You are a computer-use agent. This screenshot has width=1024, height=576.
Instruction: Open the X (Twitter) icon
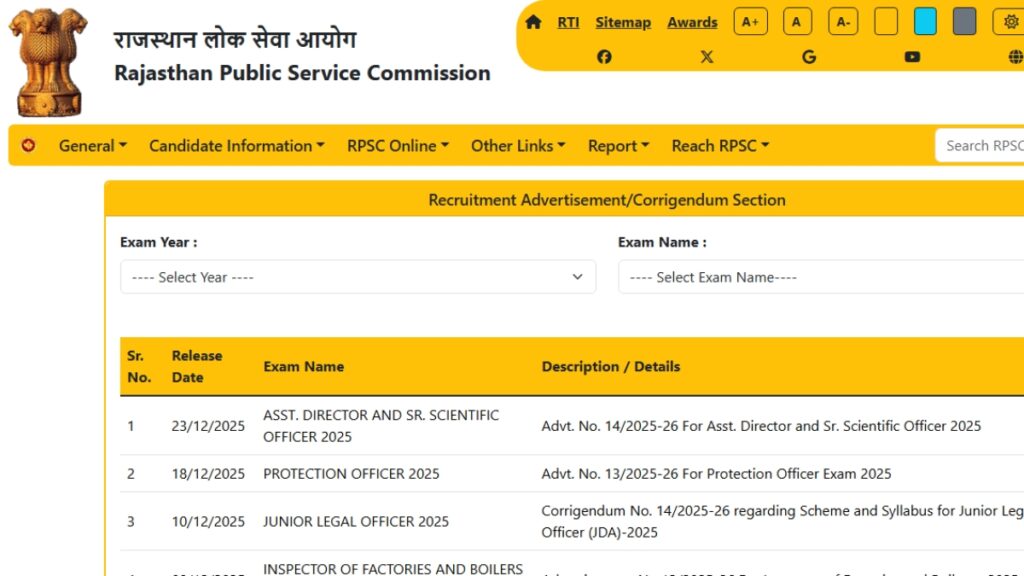pos(707,57)
